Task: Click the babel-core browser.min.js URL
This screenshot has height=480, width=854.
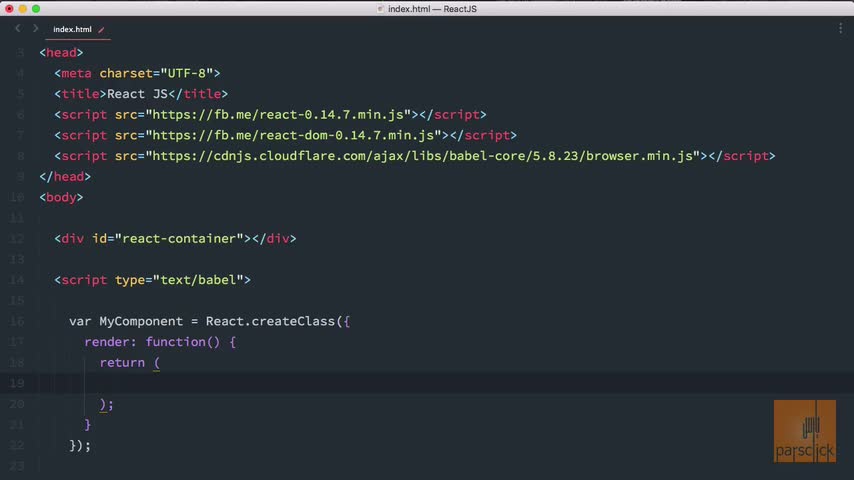Action: (x=422, y=156)
